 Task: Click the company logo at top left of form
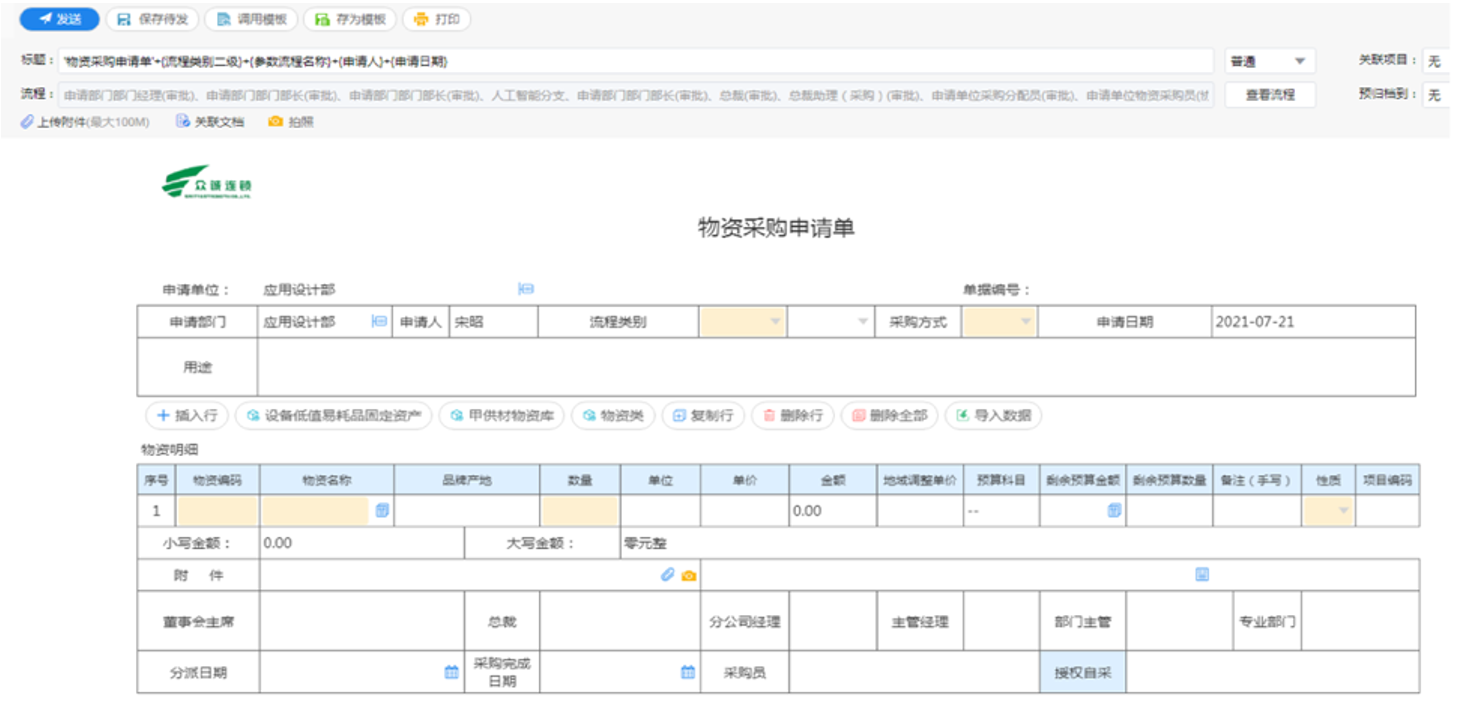pyautogui.click(x=207, y=182)
